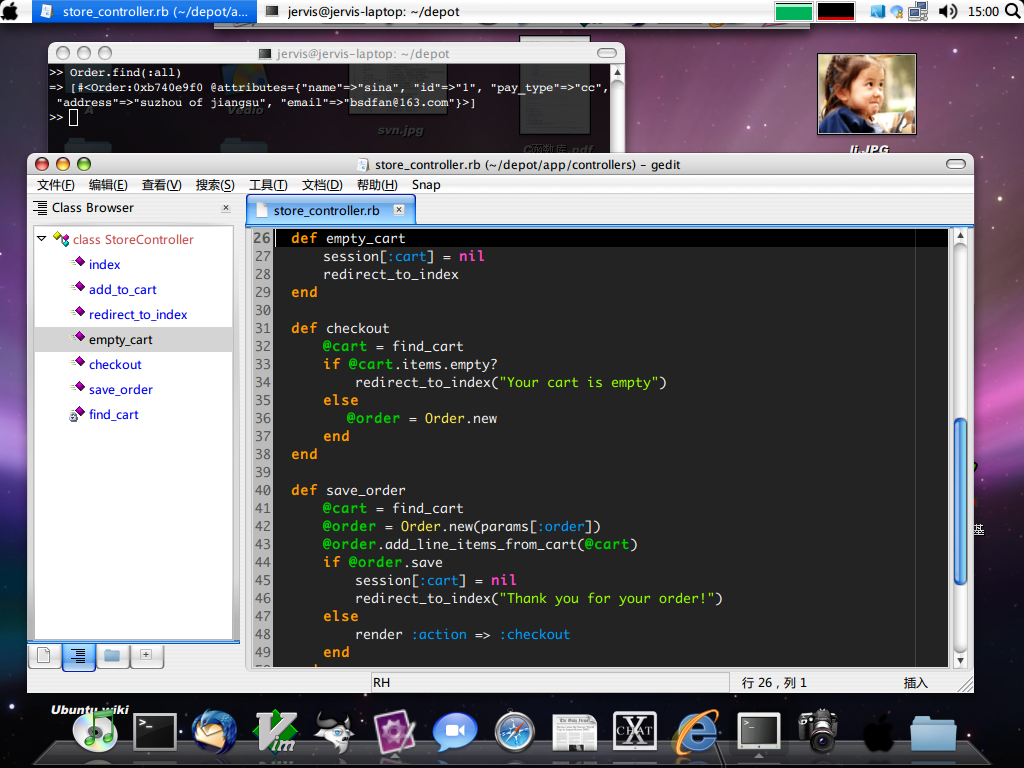Start the iChat video bubble app
This screenshot has height=768, width=1024.
(x=455, y=731)
